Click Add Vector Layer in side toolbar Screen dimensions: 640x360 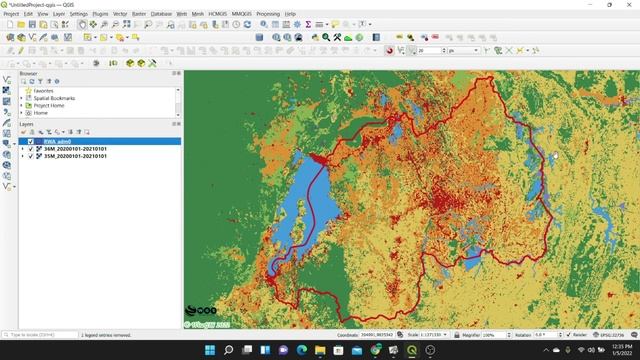(7, 80)
